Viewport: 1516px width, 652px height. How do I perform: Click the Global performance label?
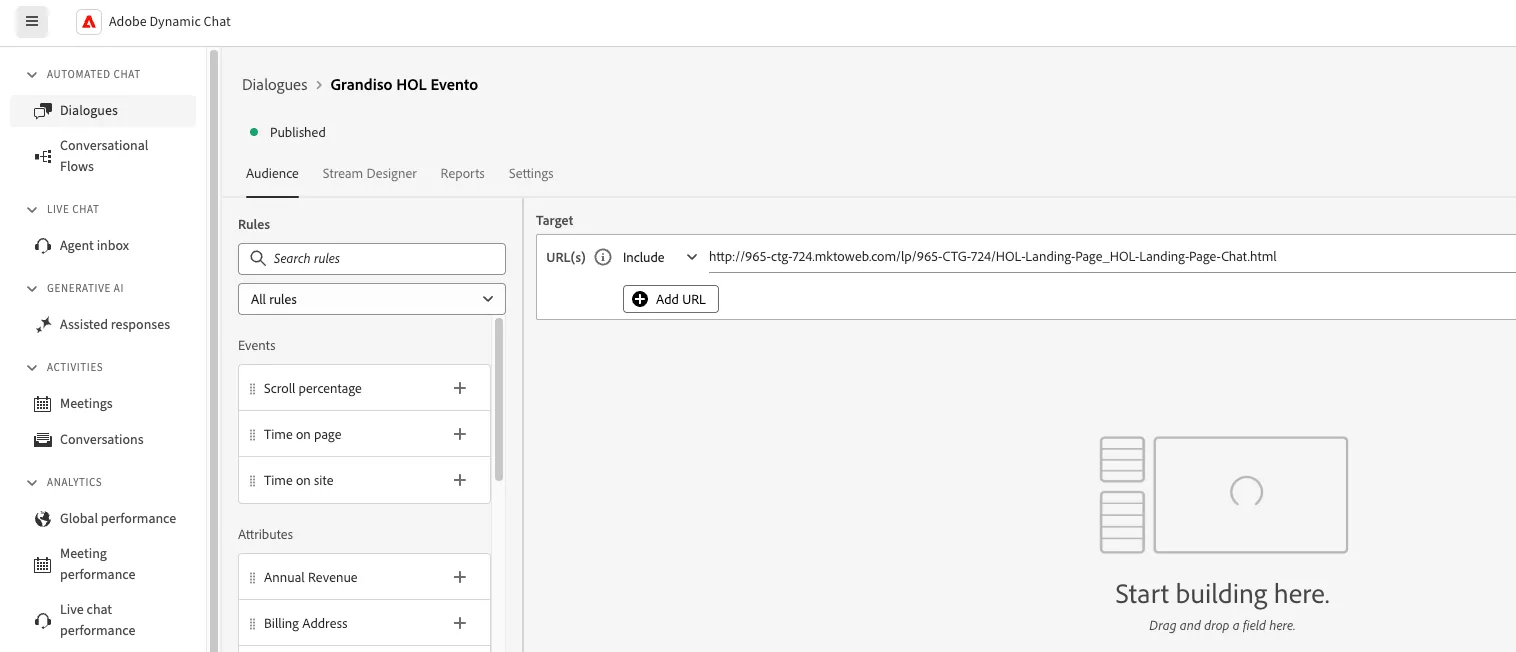(x=118, y=519)
